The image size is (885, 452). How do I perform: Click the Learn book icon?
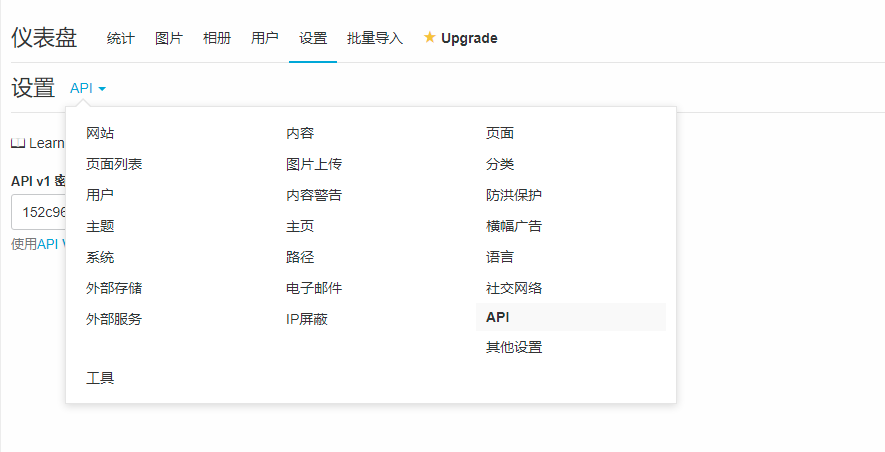tap(17, 143)
